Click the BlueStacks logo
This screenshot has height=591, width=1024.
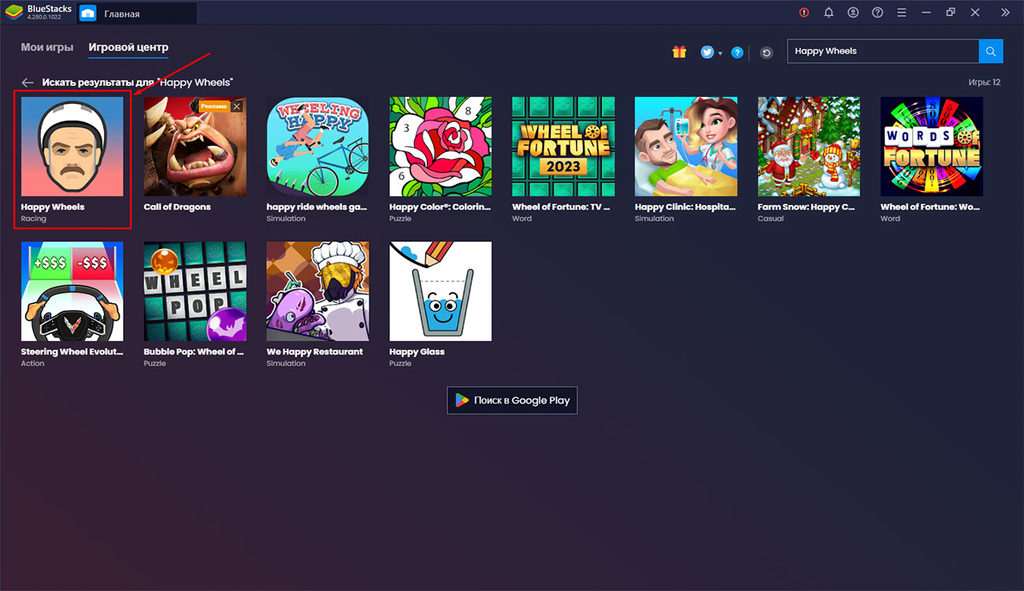point(14,12)
